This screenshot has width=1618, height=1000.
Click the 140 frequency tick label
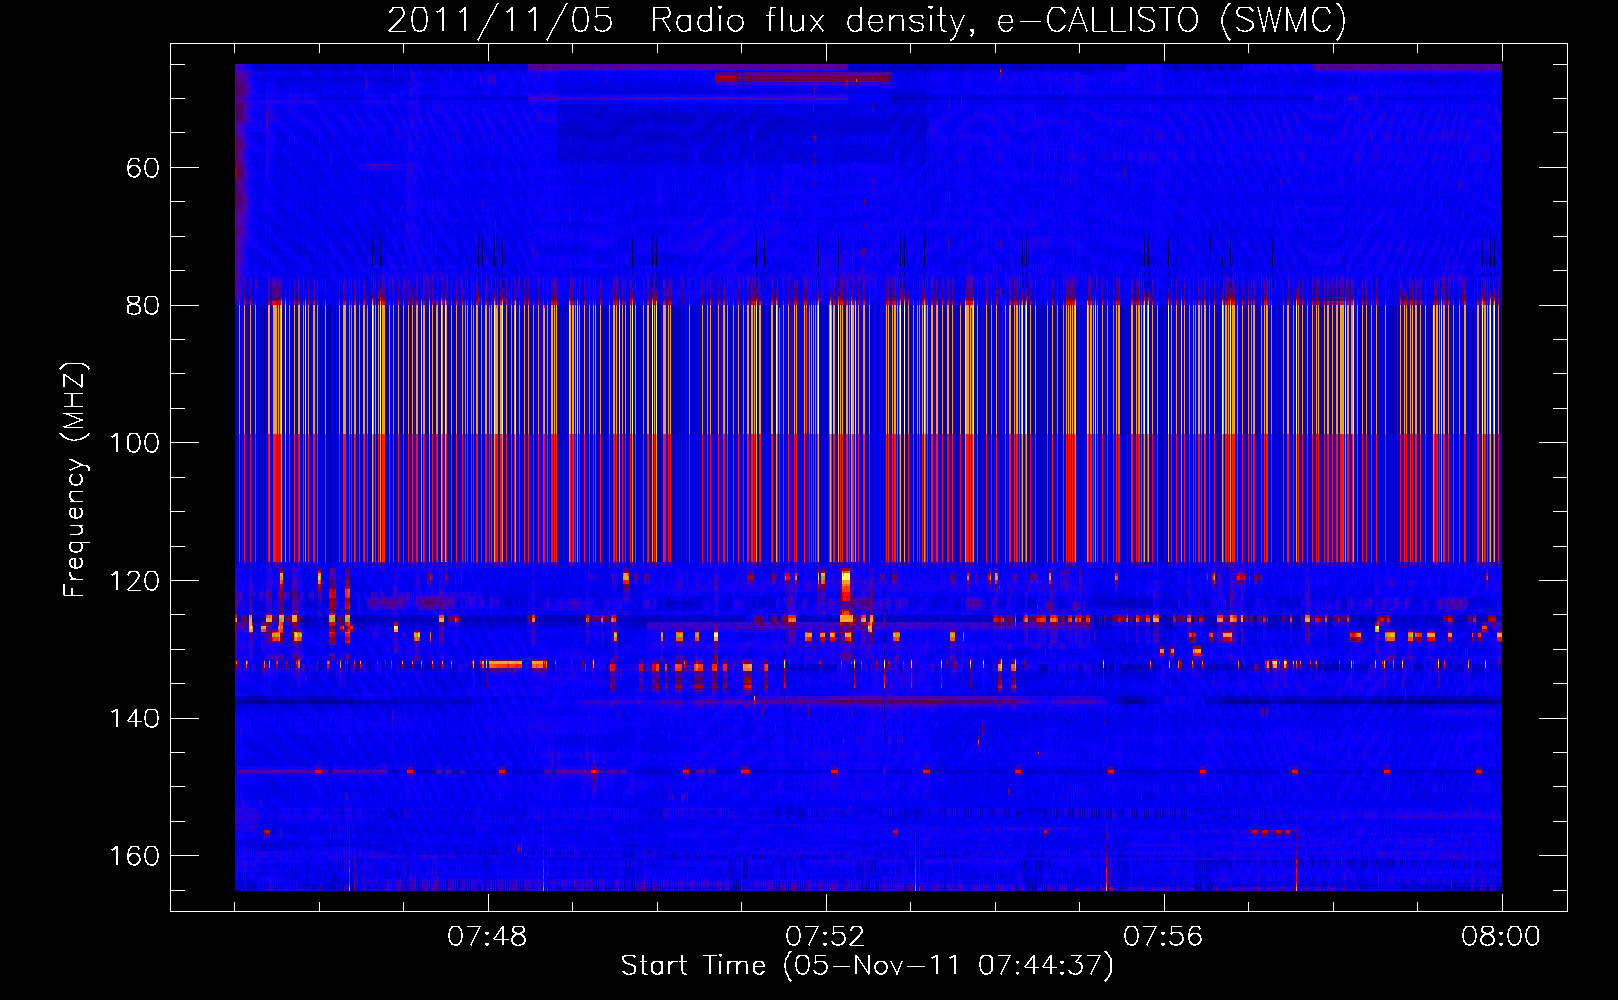coord(134,719)
